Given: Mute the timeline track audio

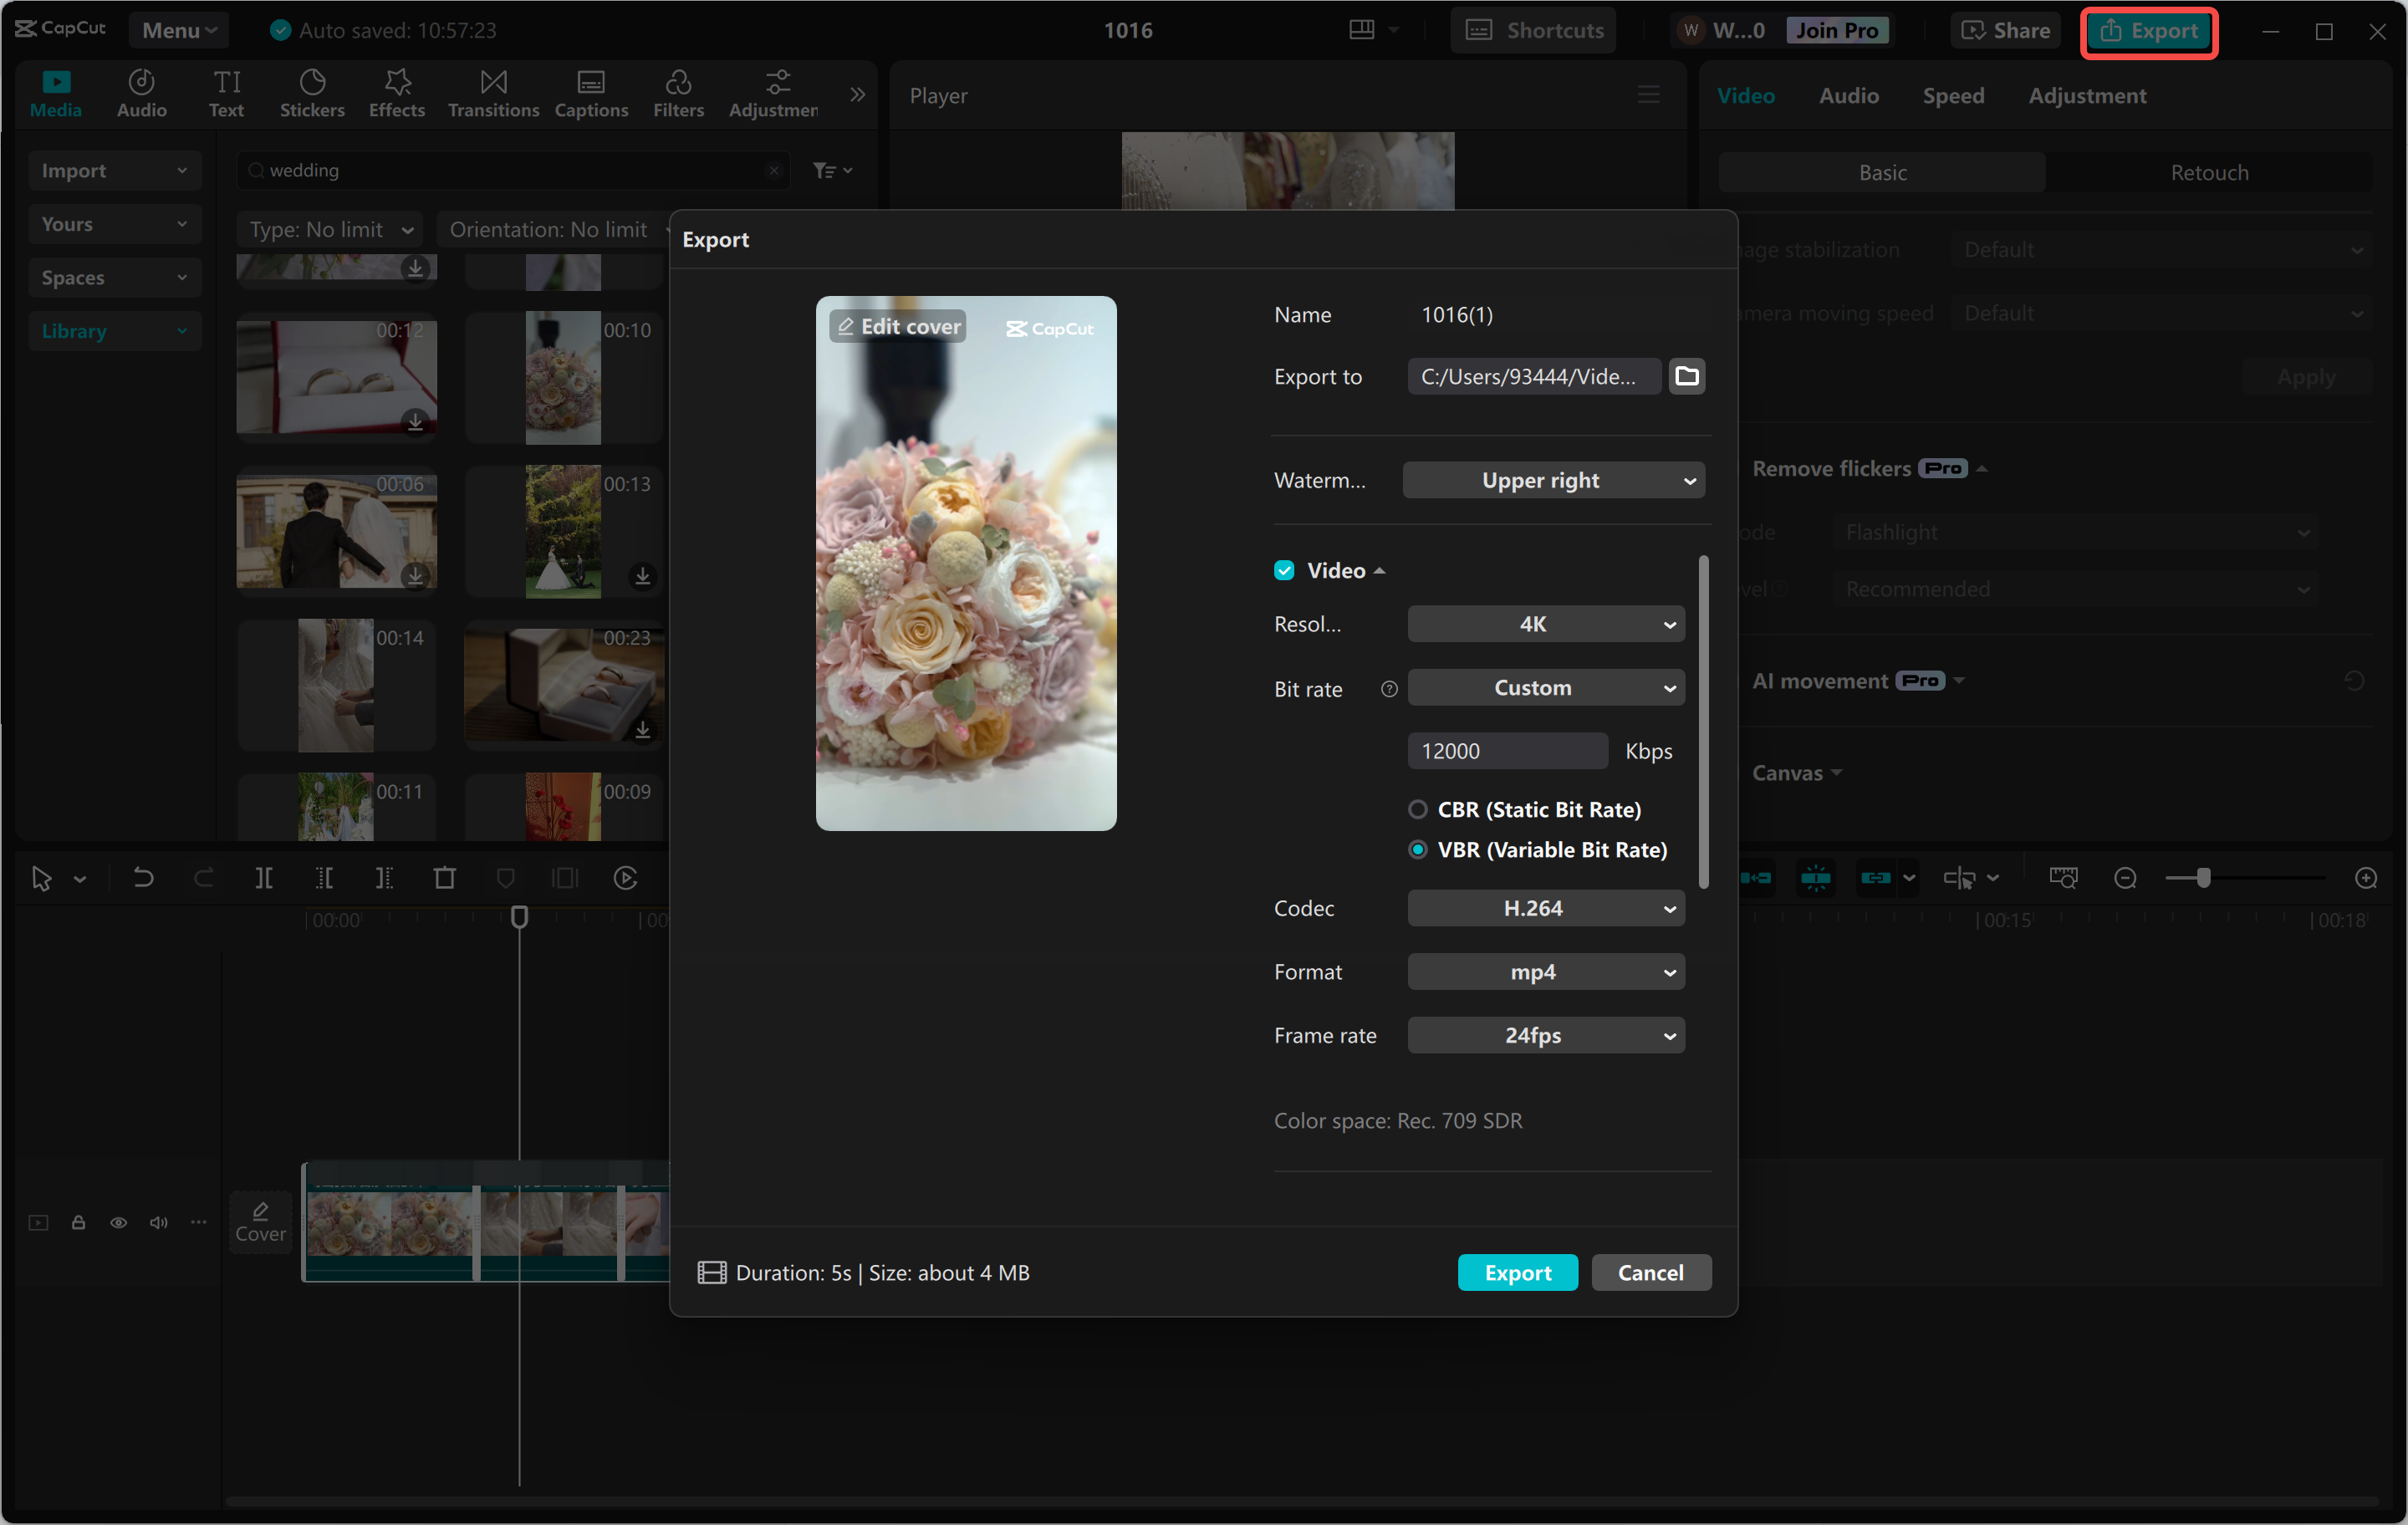Looking at the screenshot, I should point(158,1222).
